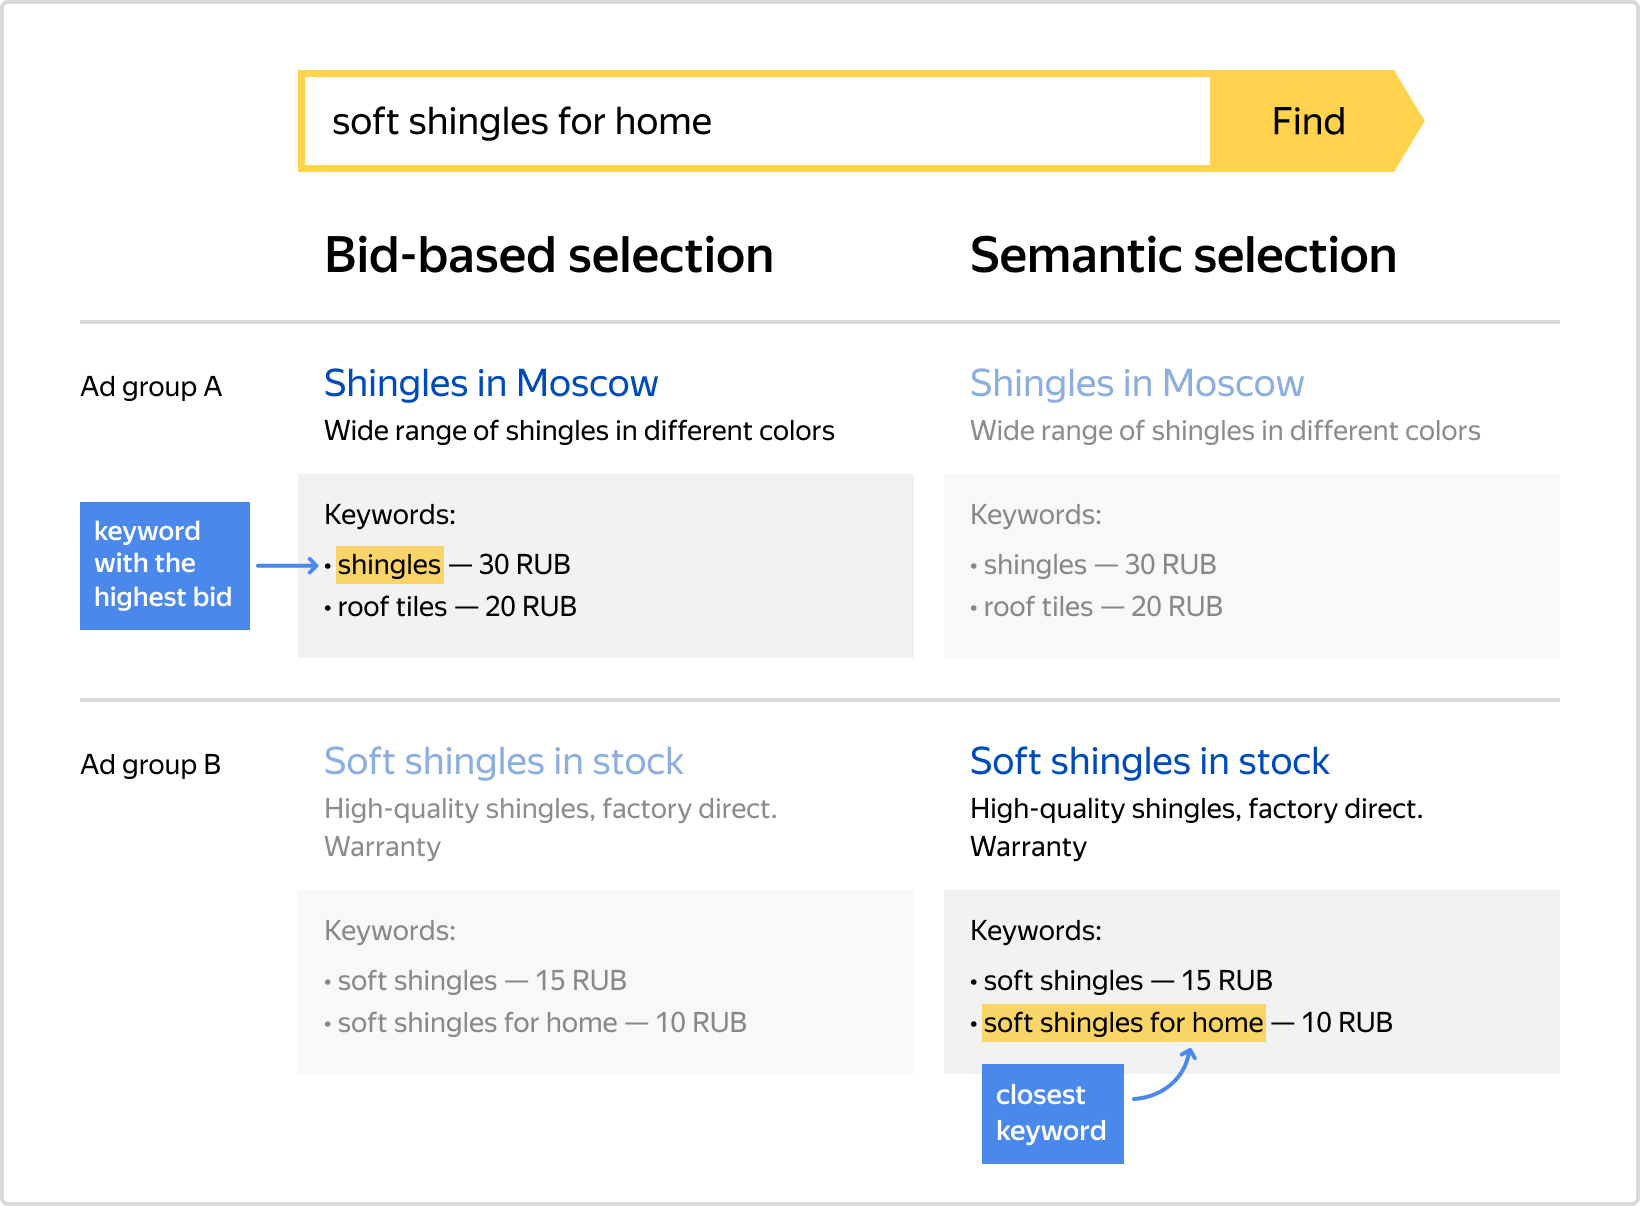Select the 'Ad group A' row label
The image size is (1640, 1206).
[151, 387]
